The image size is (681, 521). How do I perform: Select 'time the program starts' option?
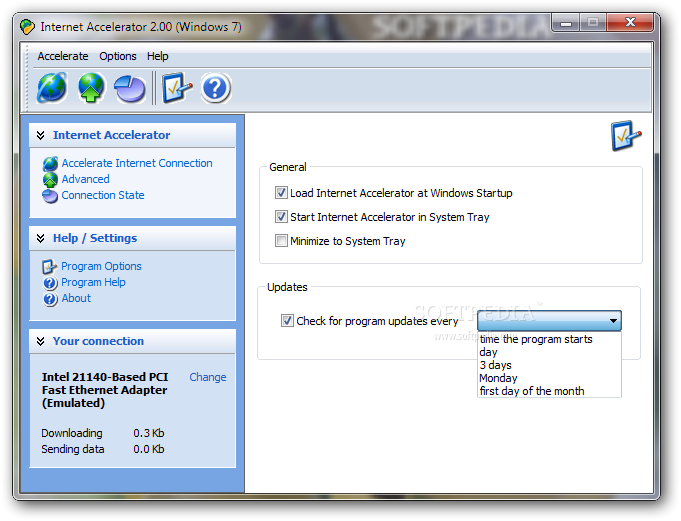[549, 339]
